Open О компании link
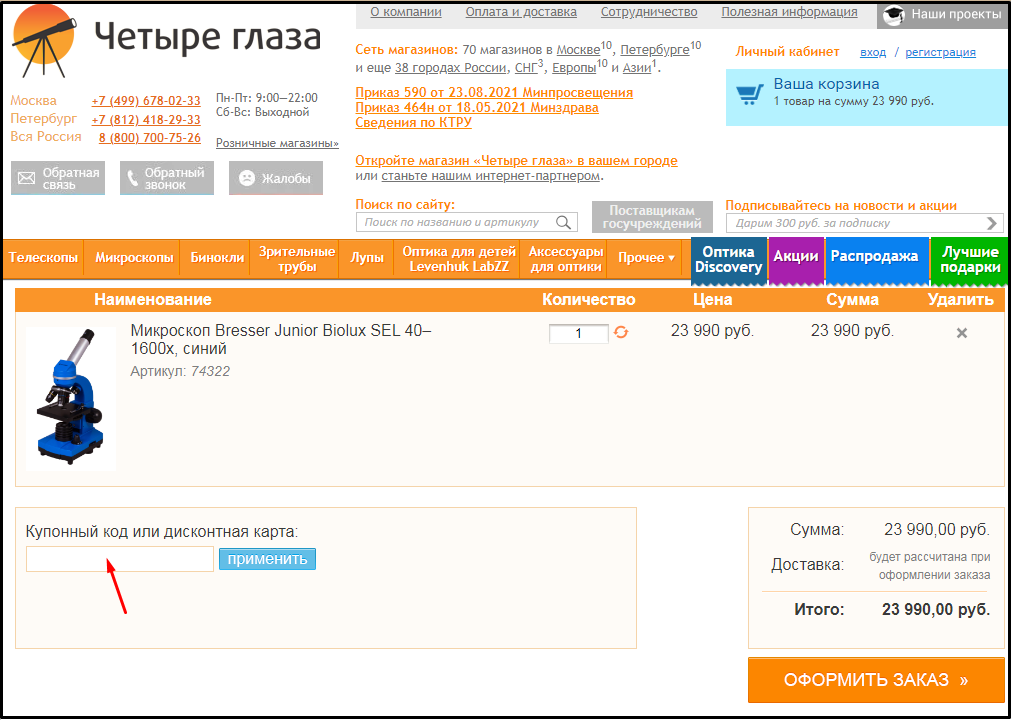 pos(406,12)
